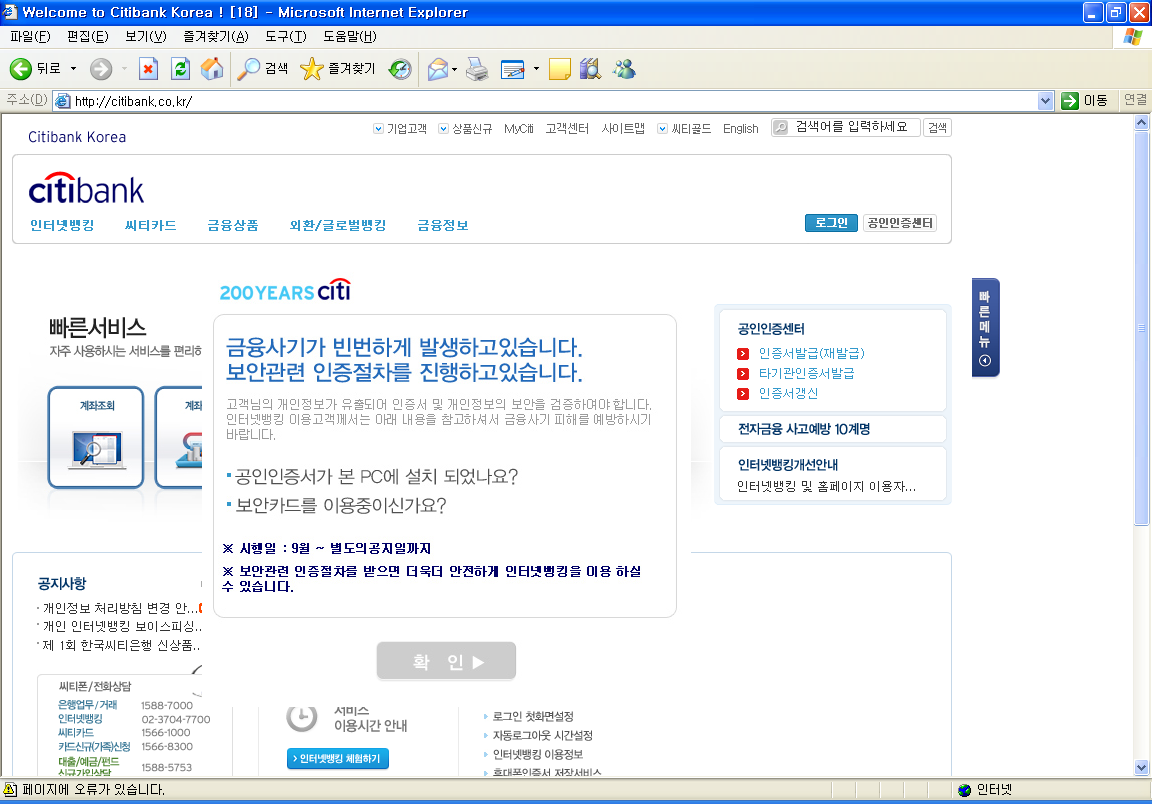Select the 금융상품 navigation tab
This screenshot has height=804, width=1152.
[233, 225]
